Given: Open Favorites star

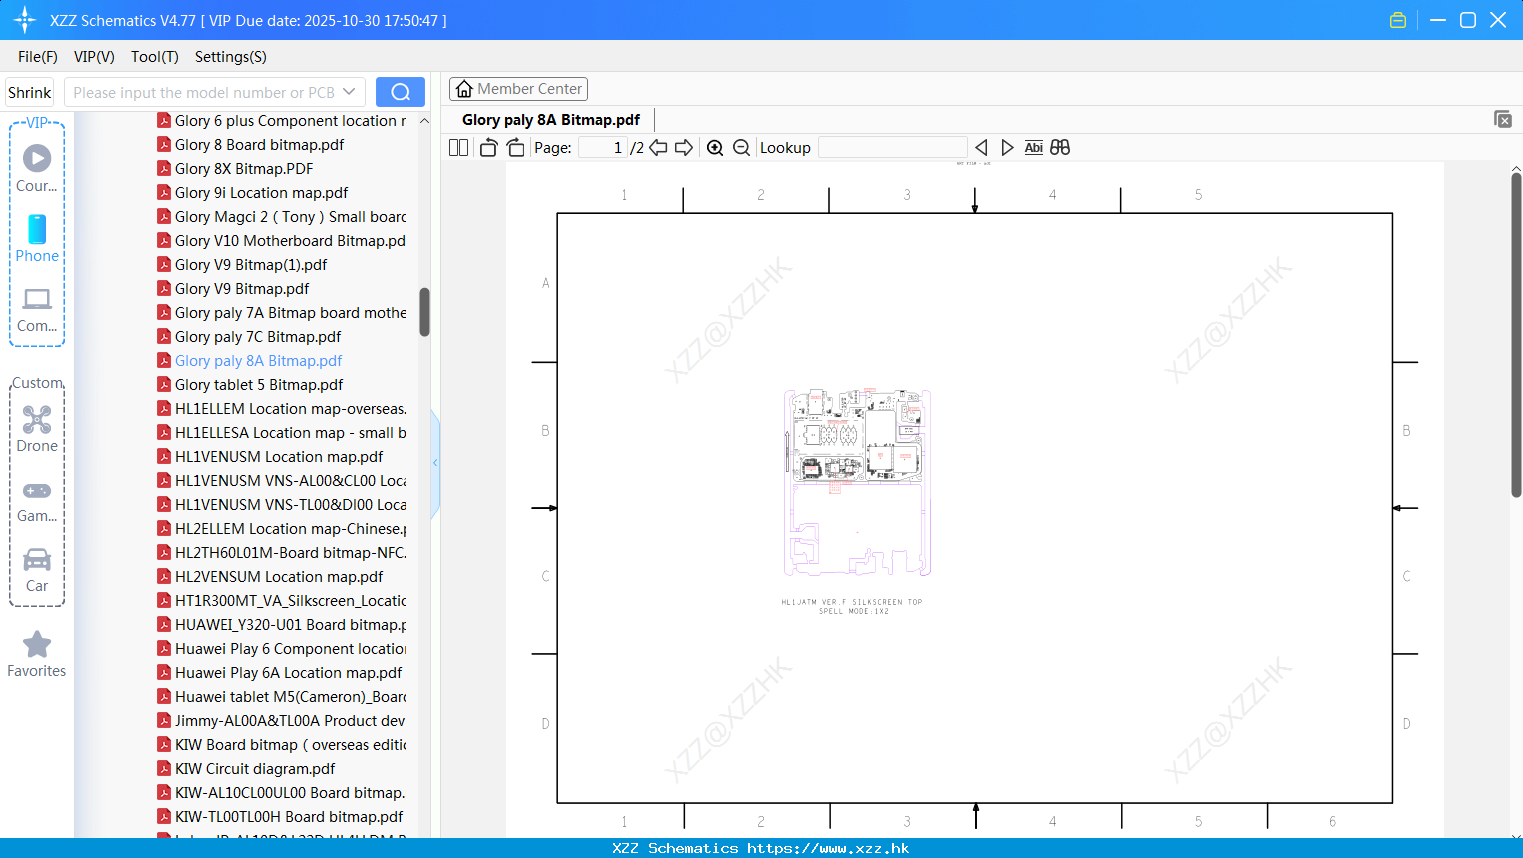Looking at the screenshot, I should (x=37, y=655).
